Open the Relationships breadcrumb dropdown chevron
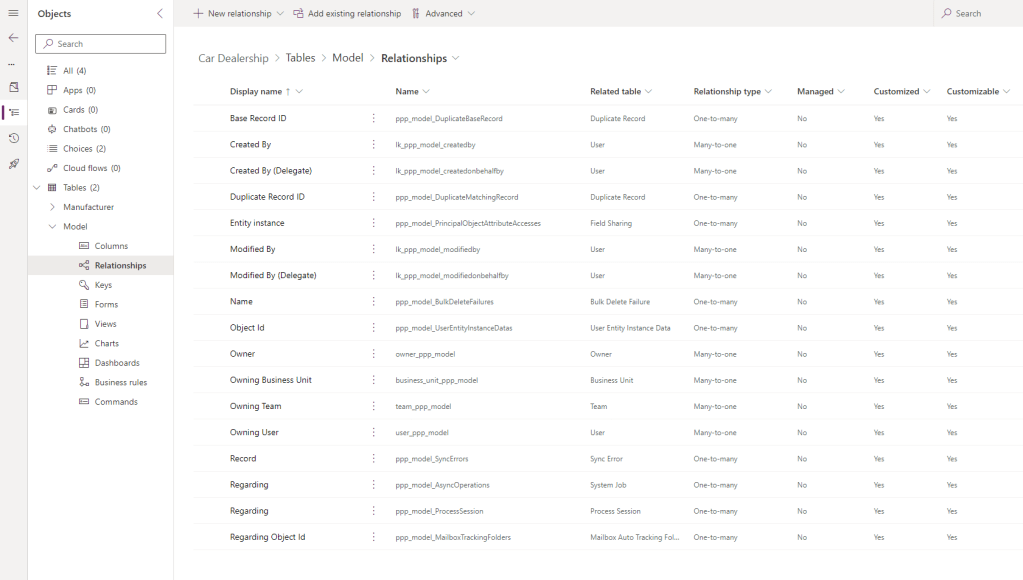Screen dimensions: 1023x580 point(456,58)
